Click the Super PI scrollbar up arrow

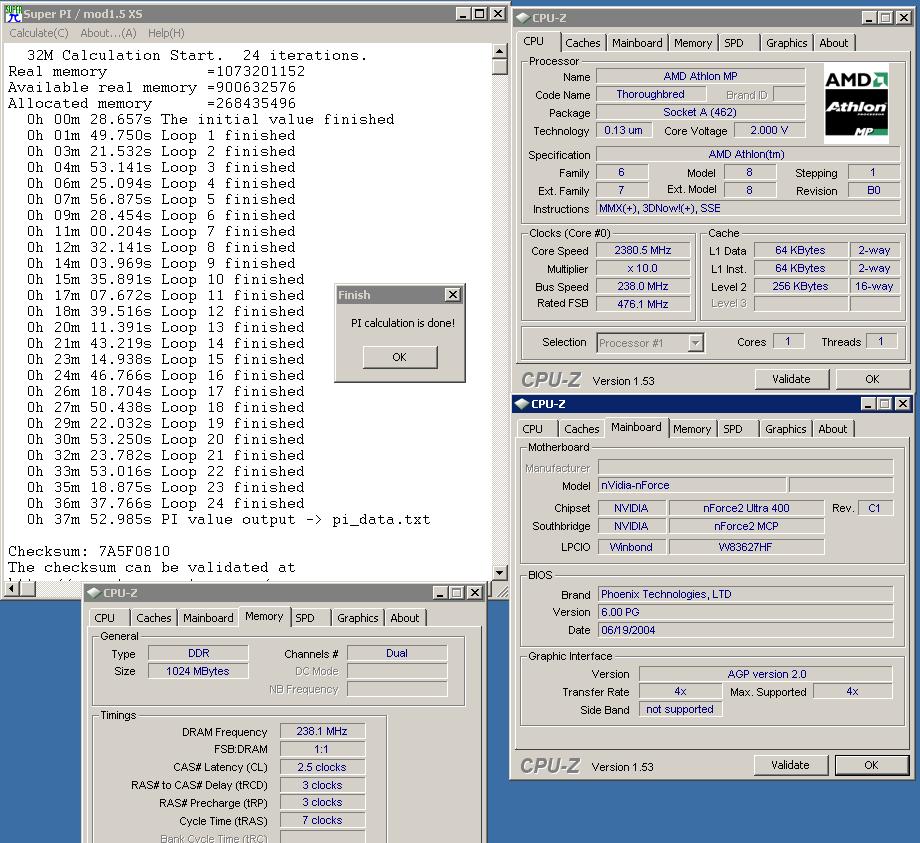pos(500,50)
